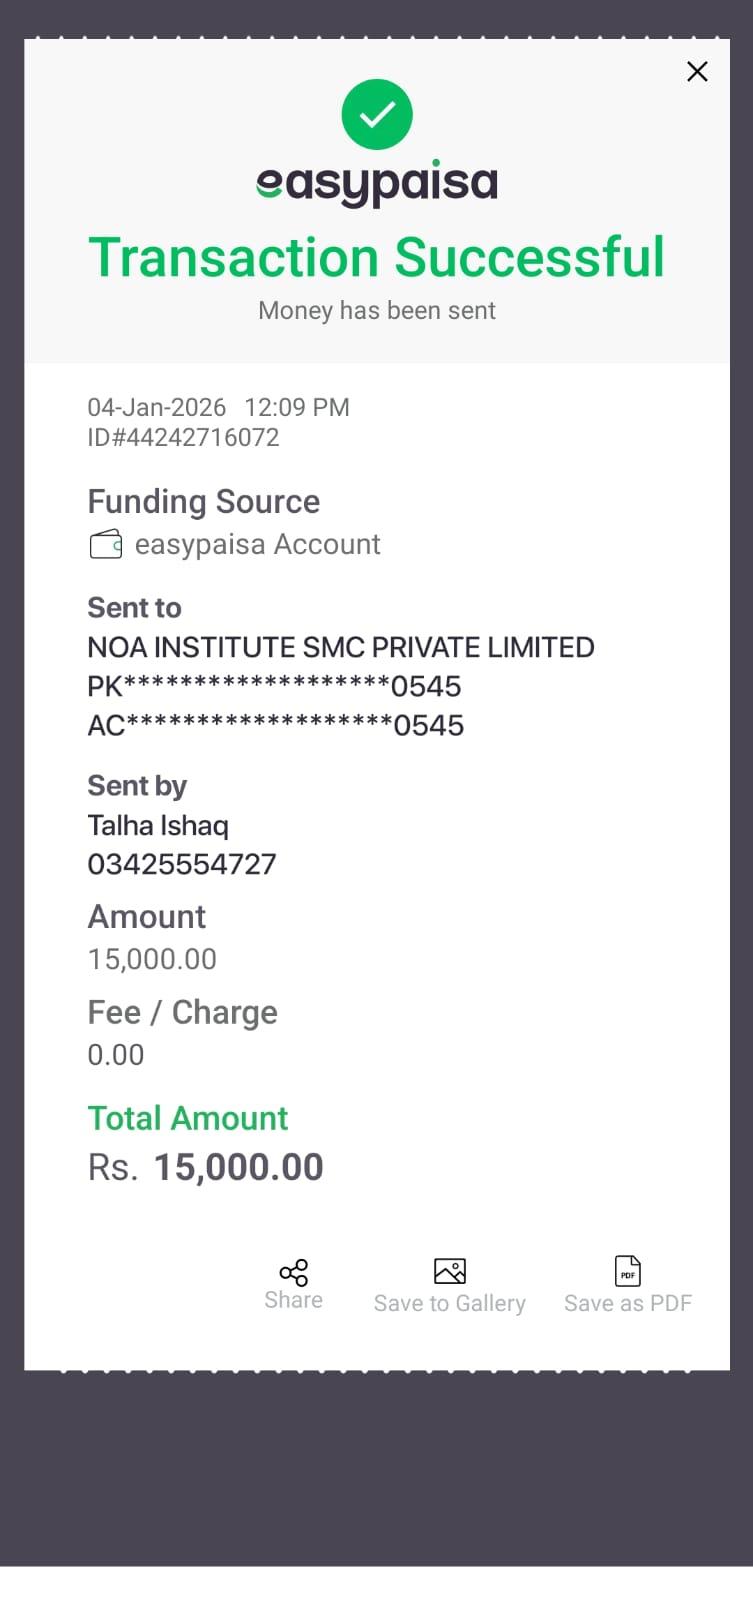
Task: Tap sender phone number 03425554727
Action: [182, 865]
